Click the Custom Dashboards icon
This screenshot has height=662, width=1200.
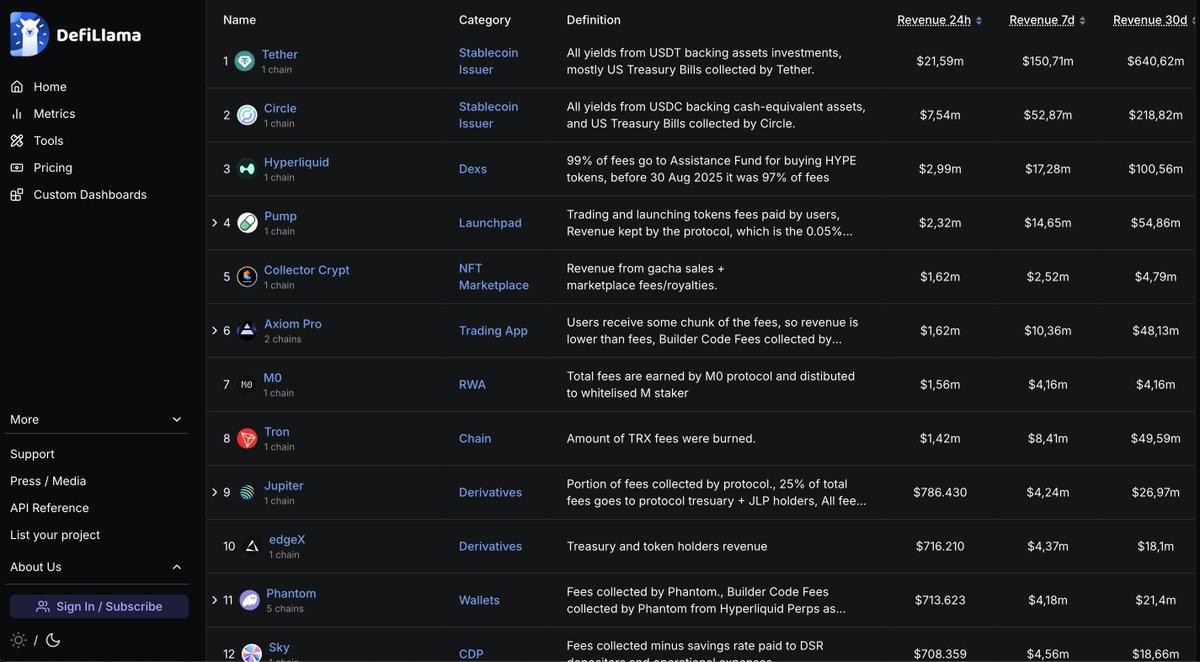tap(17, 195)
